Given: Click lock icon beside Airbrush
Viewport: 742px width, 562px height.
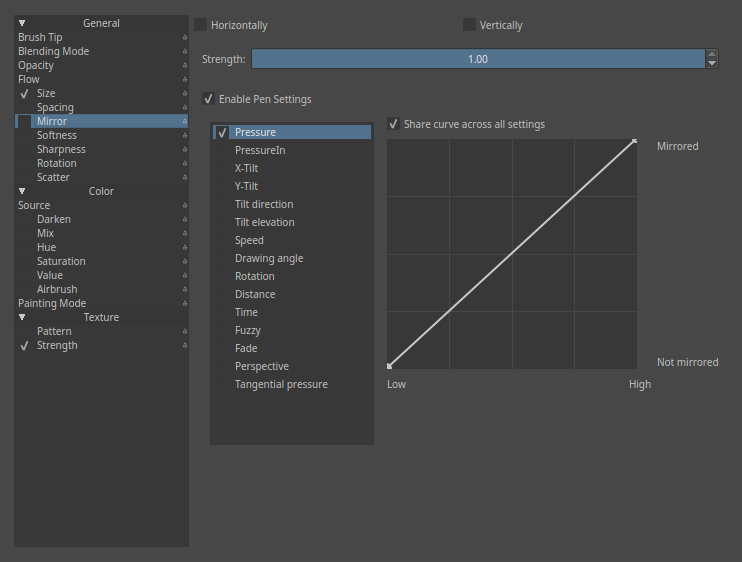Looking at the screenshot, I should coord(185,290).
